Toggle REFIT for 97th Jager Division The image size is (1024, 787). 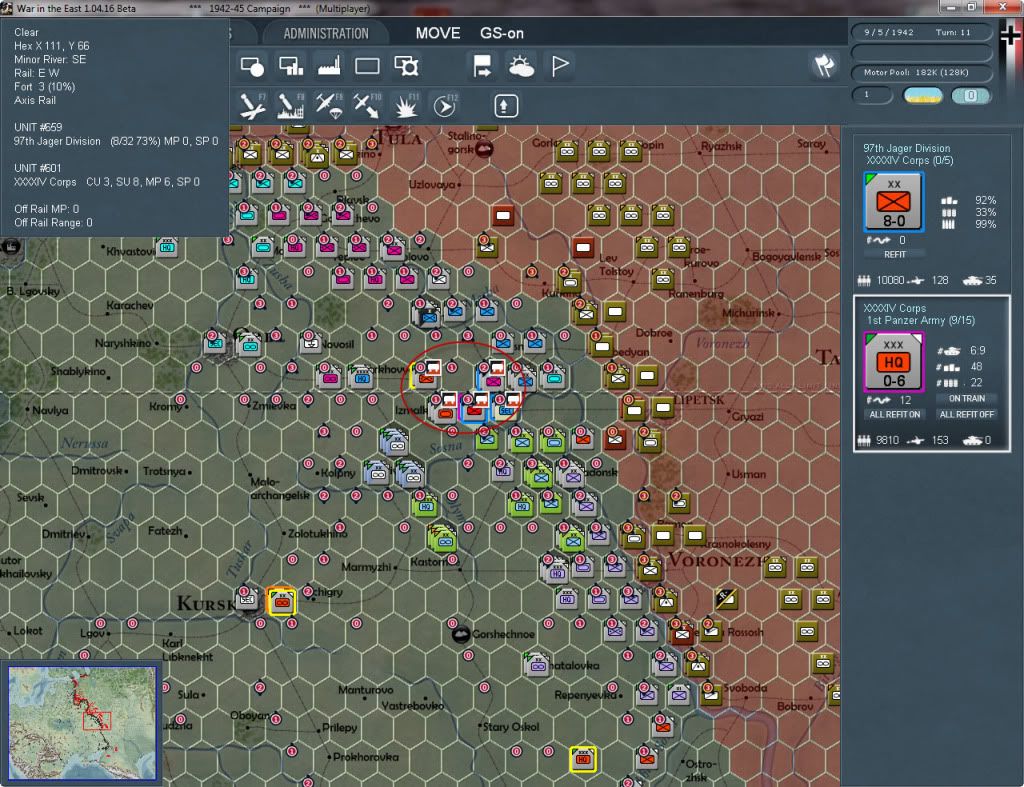tap(894, 255)
